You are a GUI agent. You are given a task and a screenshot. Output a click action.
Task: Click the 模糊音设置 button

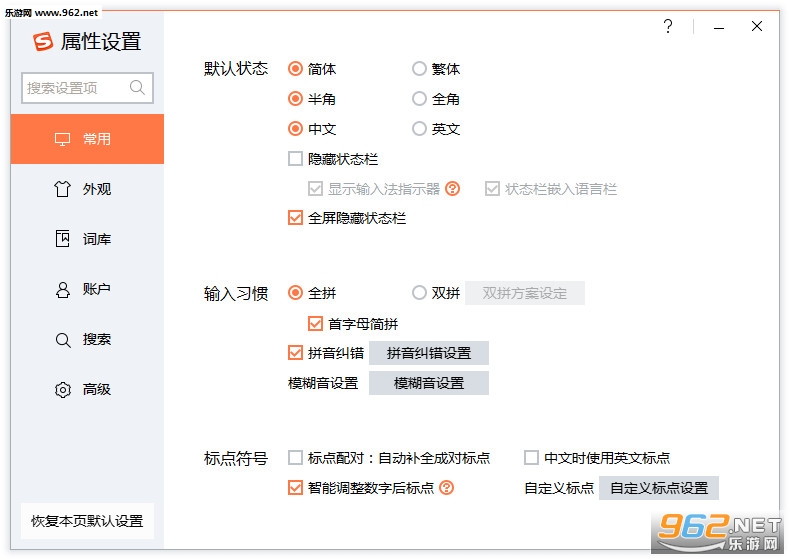(429, 383)
